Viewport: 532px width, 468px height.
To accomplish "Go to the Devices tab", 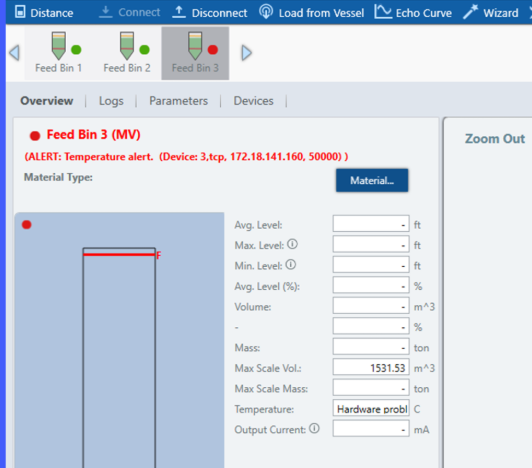I will [x=253, y=101].
